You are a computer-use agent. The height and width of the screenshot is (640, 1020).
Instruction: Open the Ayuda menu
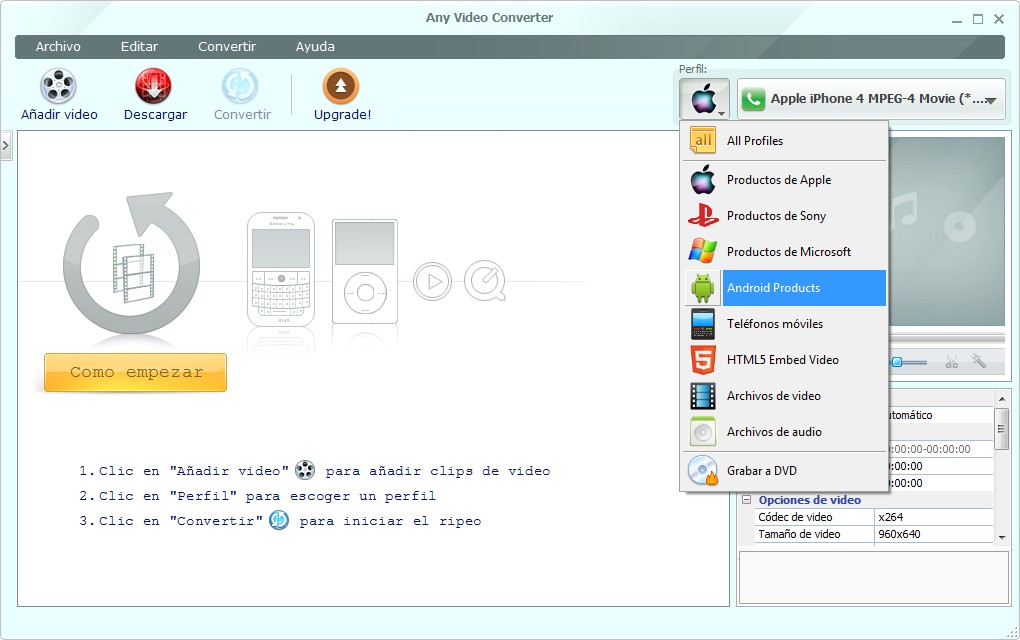pos(315,47)
